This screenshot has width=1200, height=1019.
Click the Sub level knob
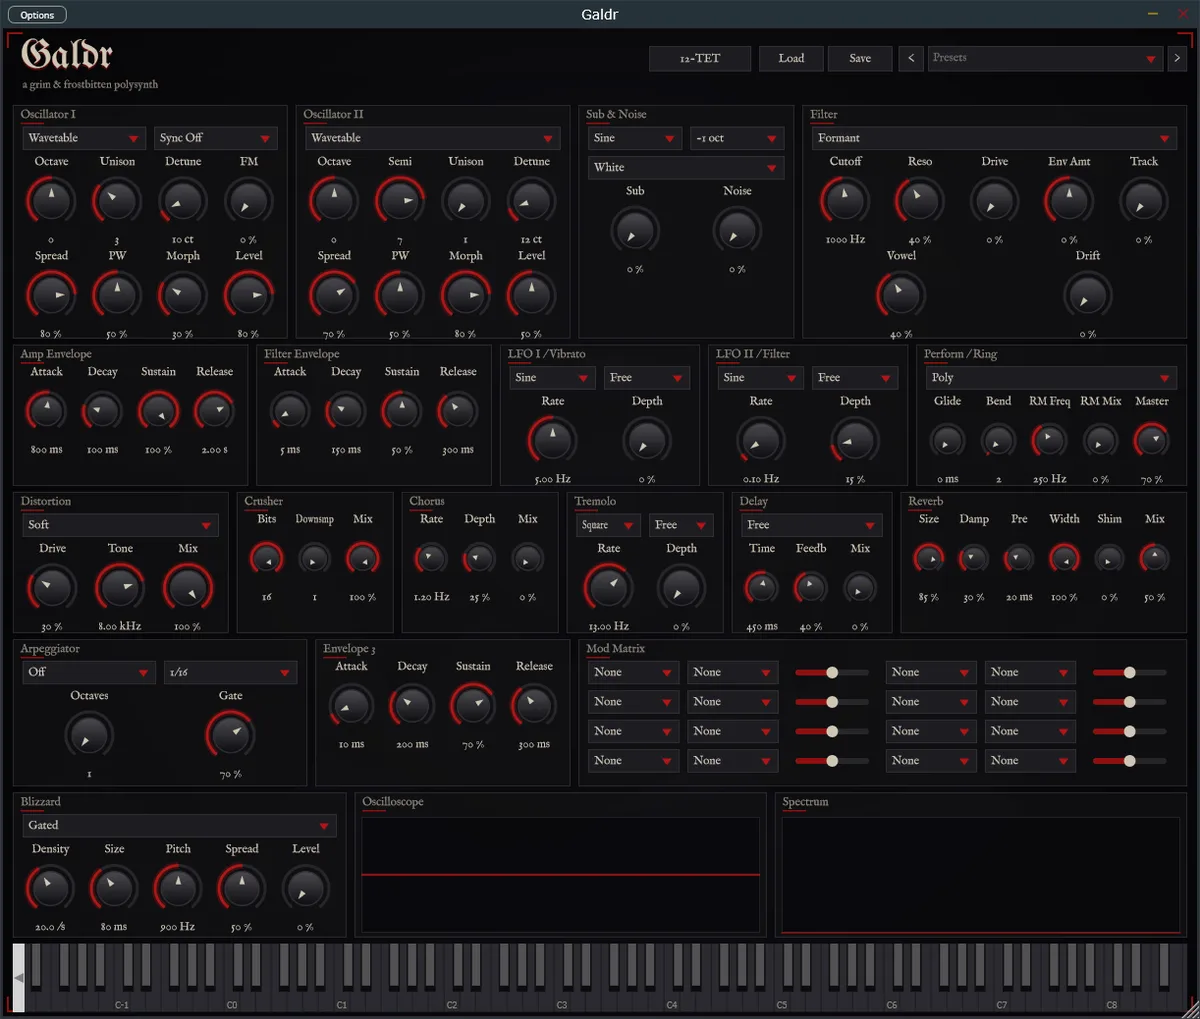[635, 231]
